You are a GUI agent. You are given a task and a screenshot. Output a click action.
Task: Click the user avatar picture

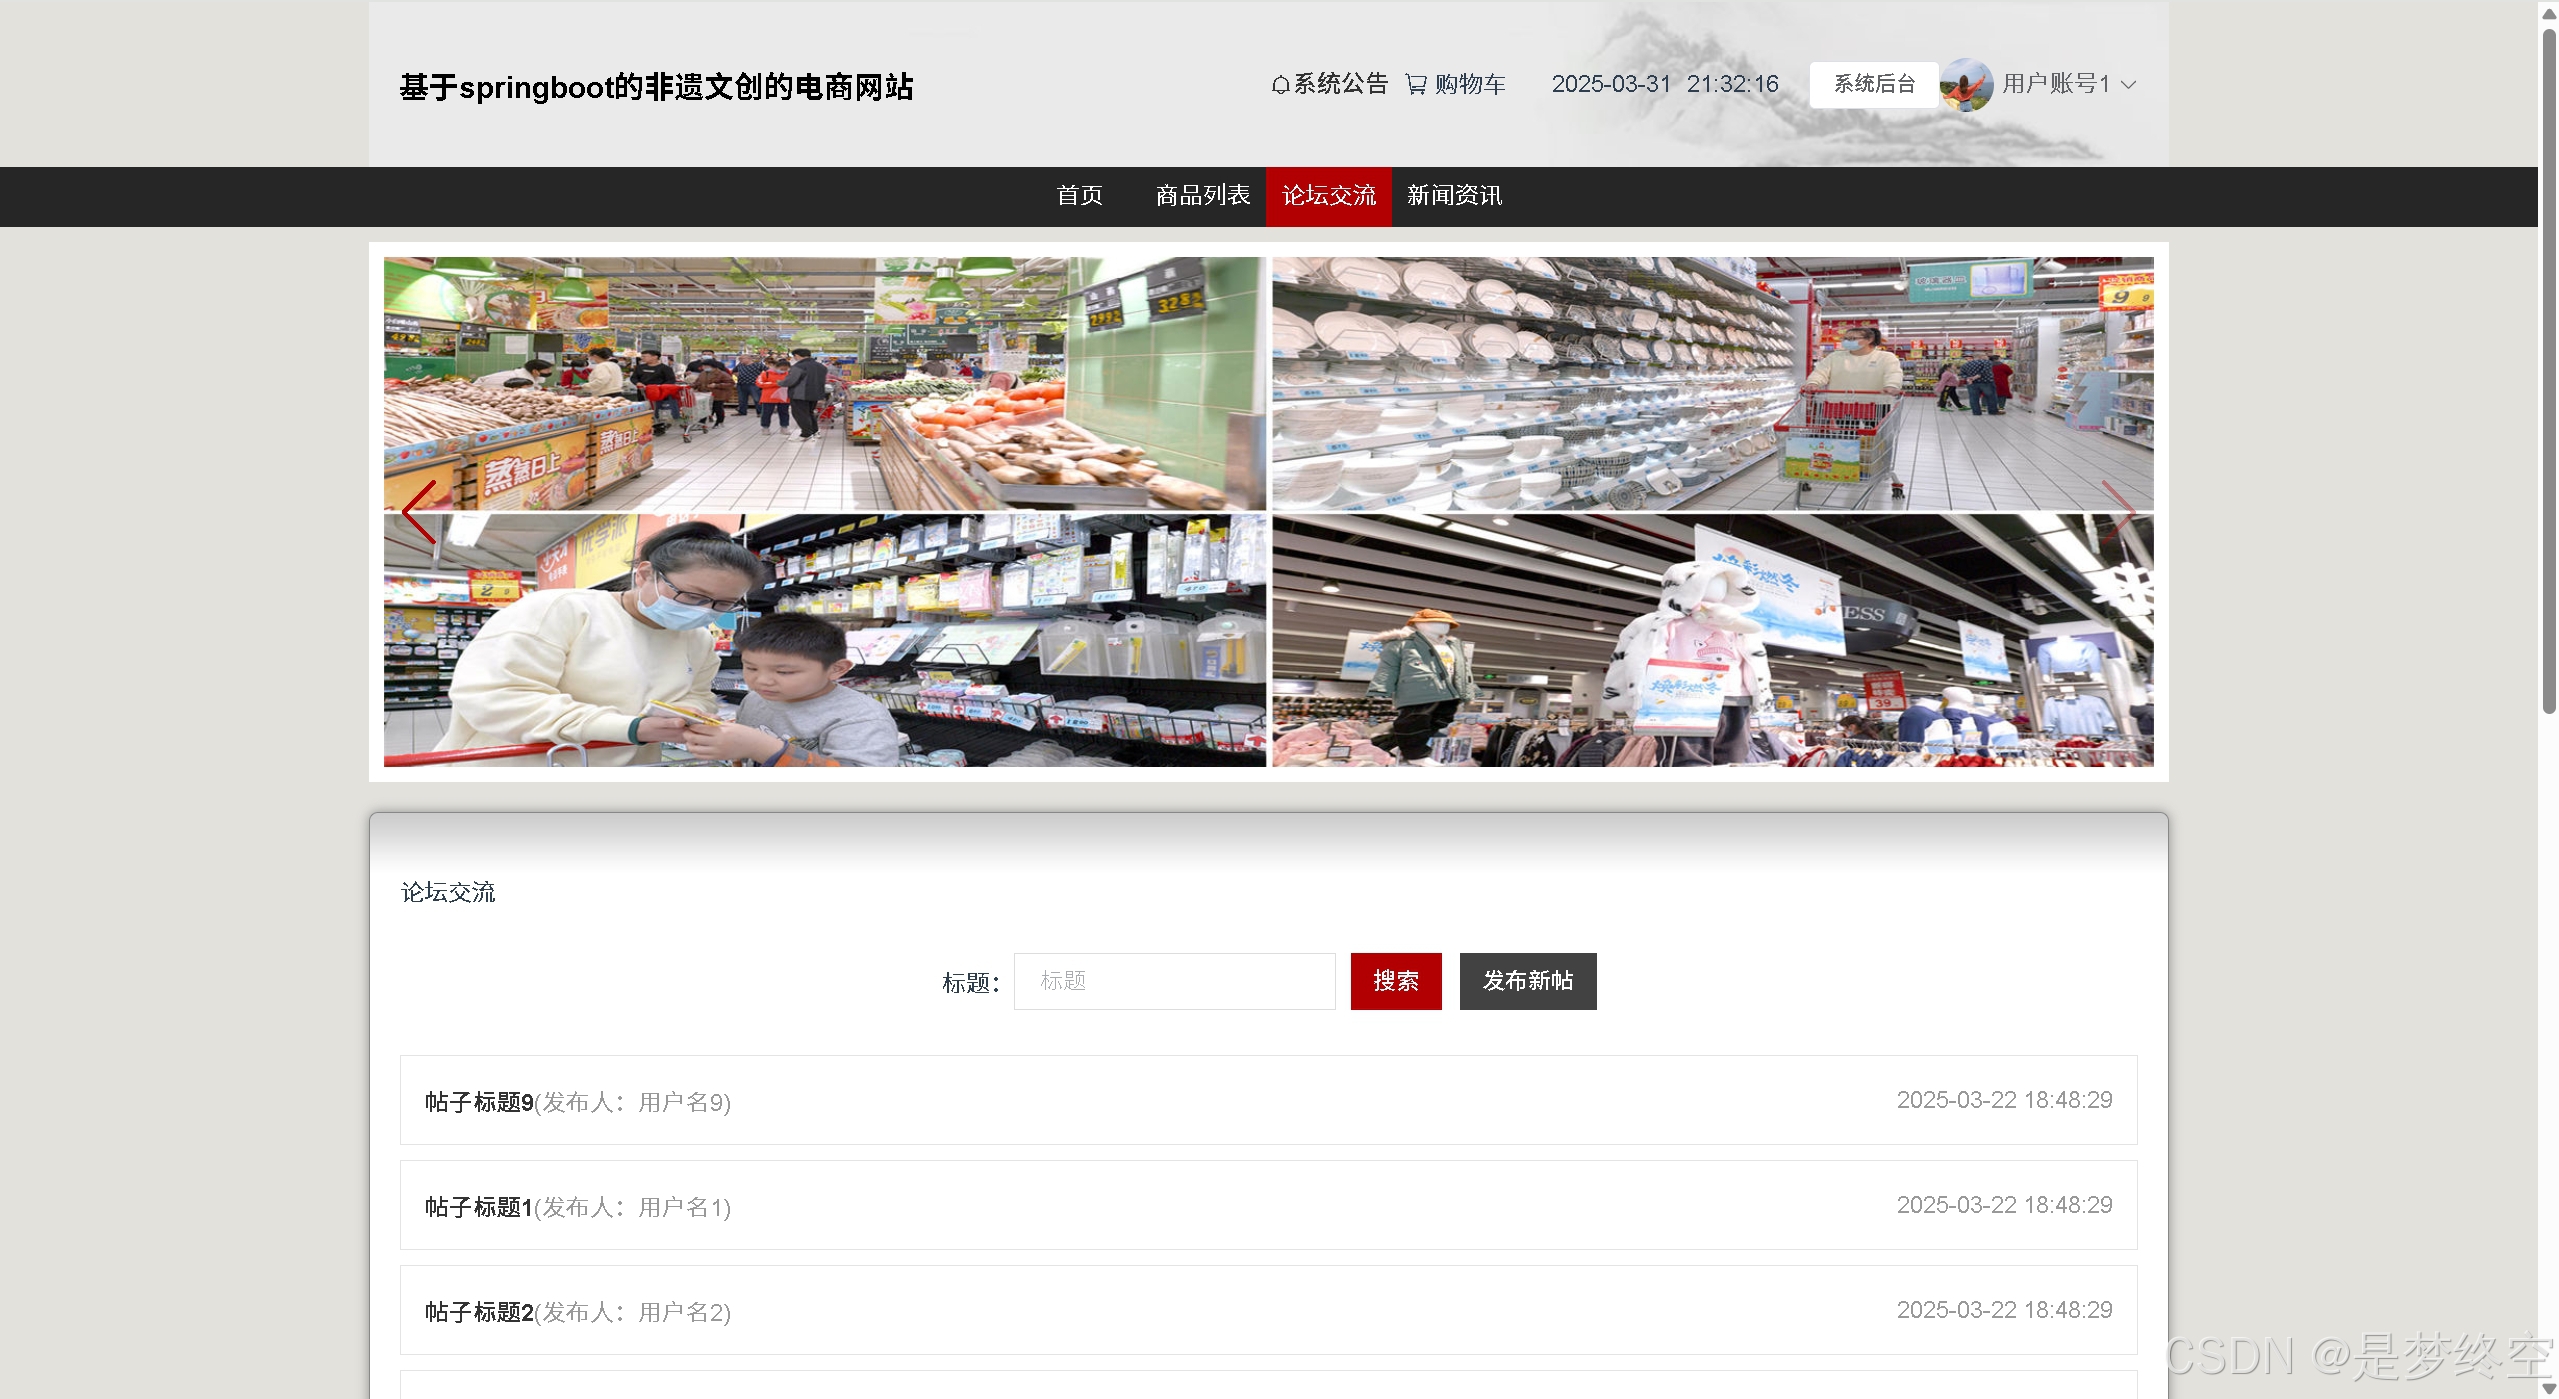pos(1965,84)
